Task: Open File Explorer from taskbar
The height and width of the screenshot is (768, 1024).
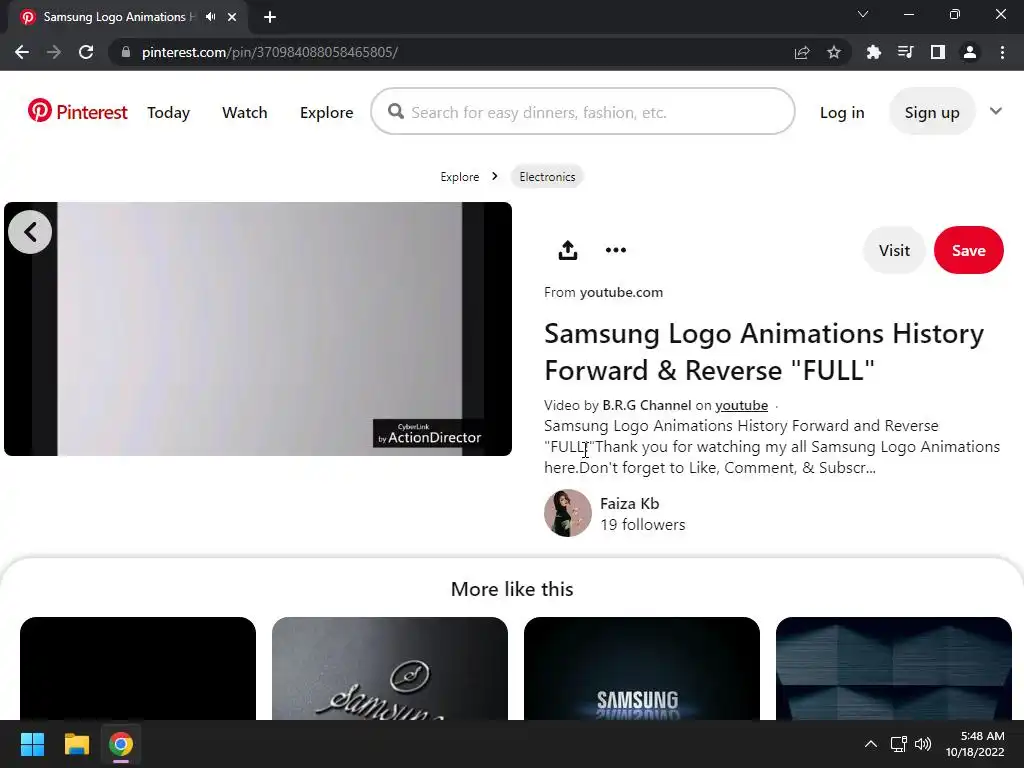Action: 76,744
